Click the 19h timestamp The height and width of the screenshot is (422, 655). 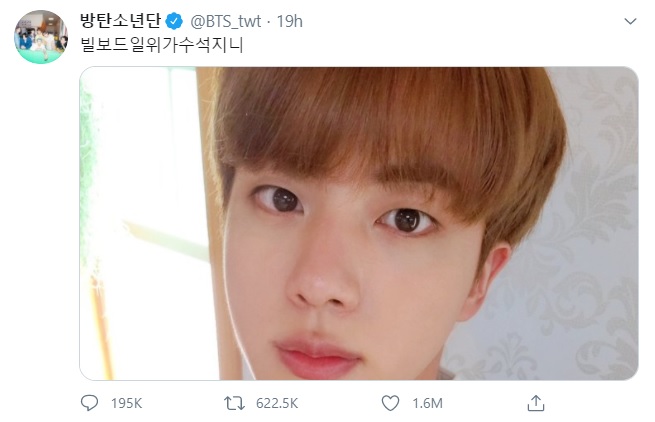coord(290,20)
